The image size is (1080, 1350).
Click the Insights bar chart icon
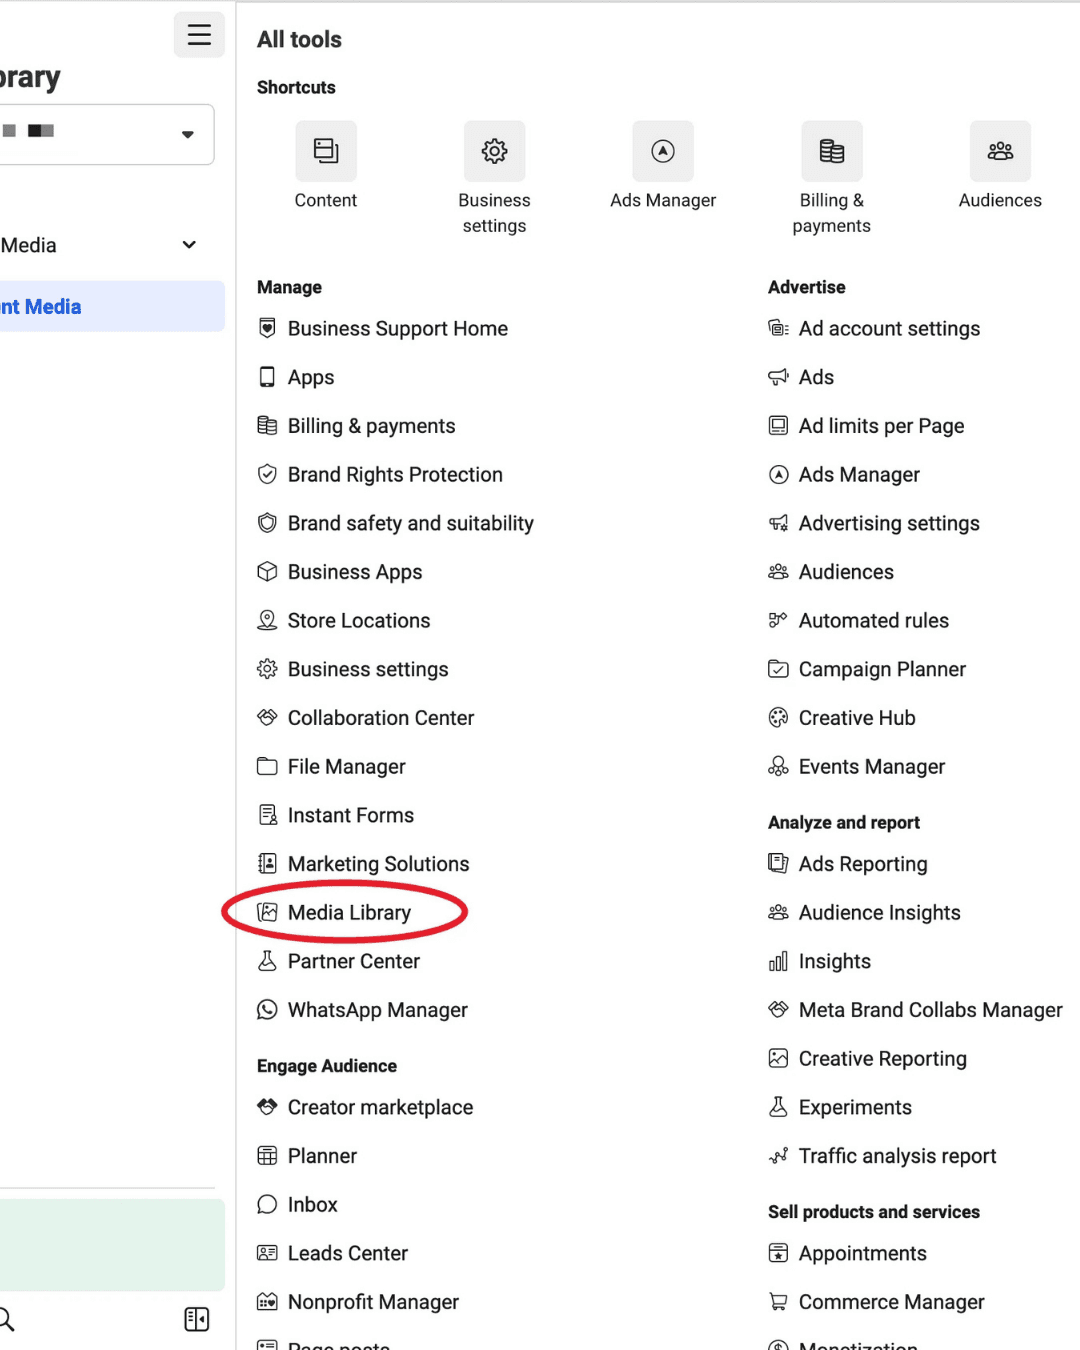(x=778, y=961)
